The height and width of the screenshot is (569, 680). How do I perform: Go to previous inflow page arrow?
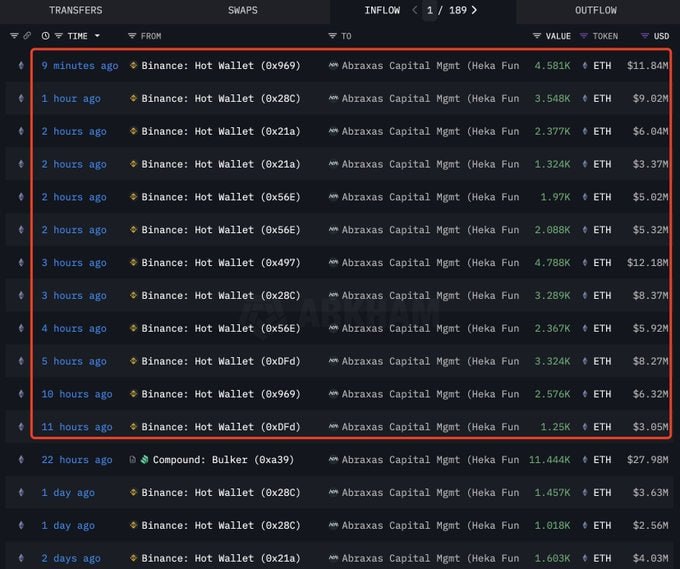(x=415, y=10)
